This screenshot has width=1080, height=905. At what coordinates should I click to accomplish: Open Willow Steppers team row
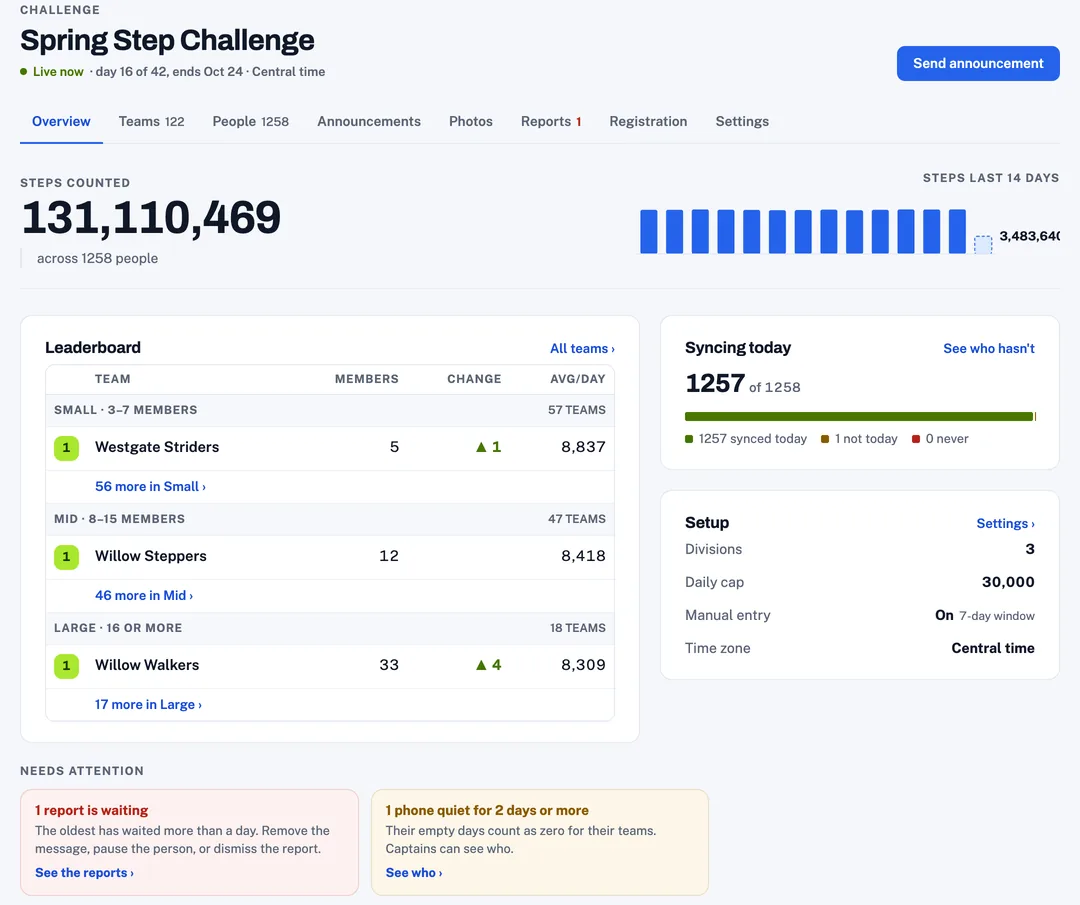click(330, 556)
